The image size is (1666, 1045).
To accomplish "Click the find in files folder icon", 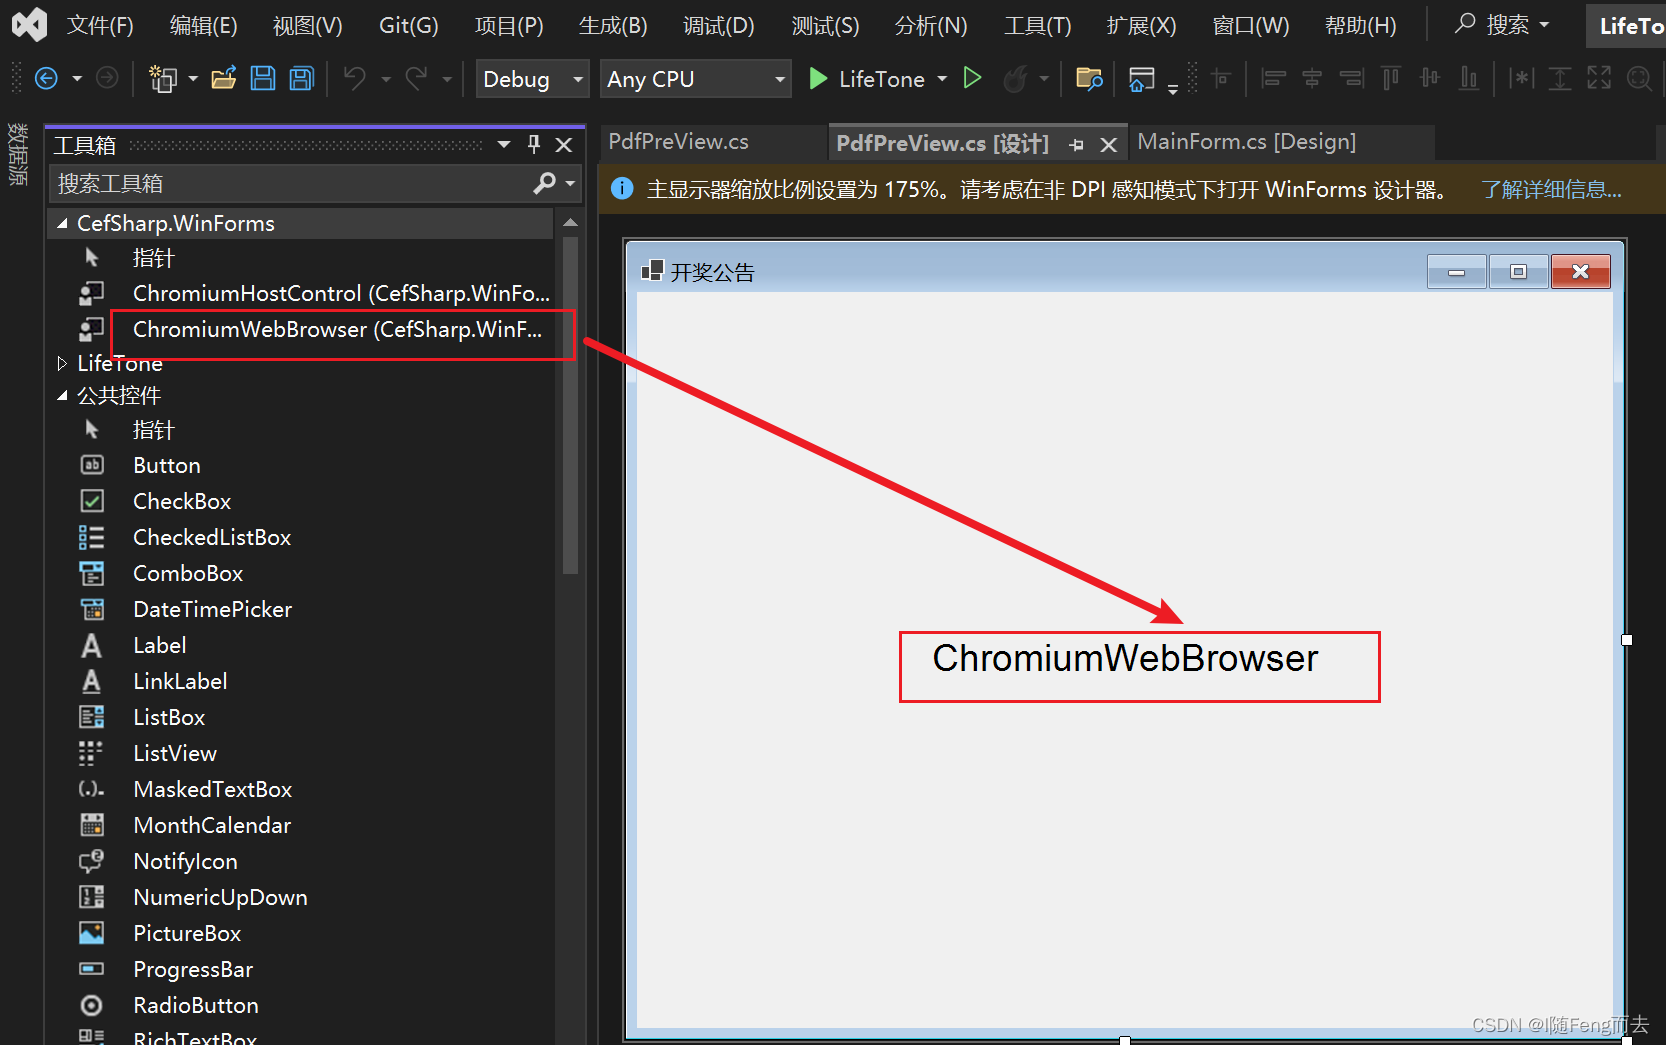I will (x=1089, y=78).
